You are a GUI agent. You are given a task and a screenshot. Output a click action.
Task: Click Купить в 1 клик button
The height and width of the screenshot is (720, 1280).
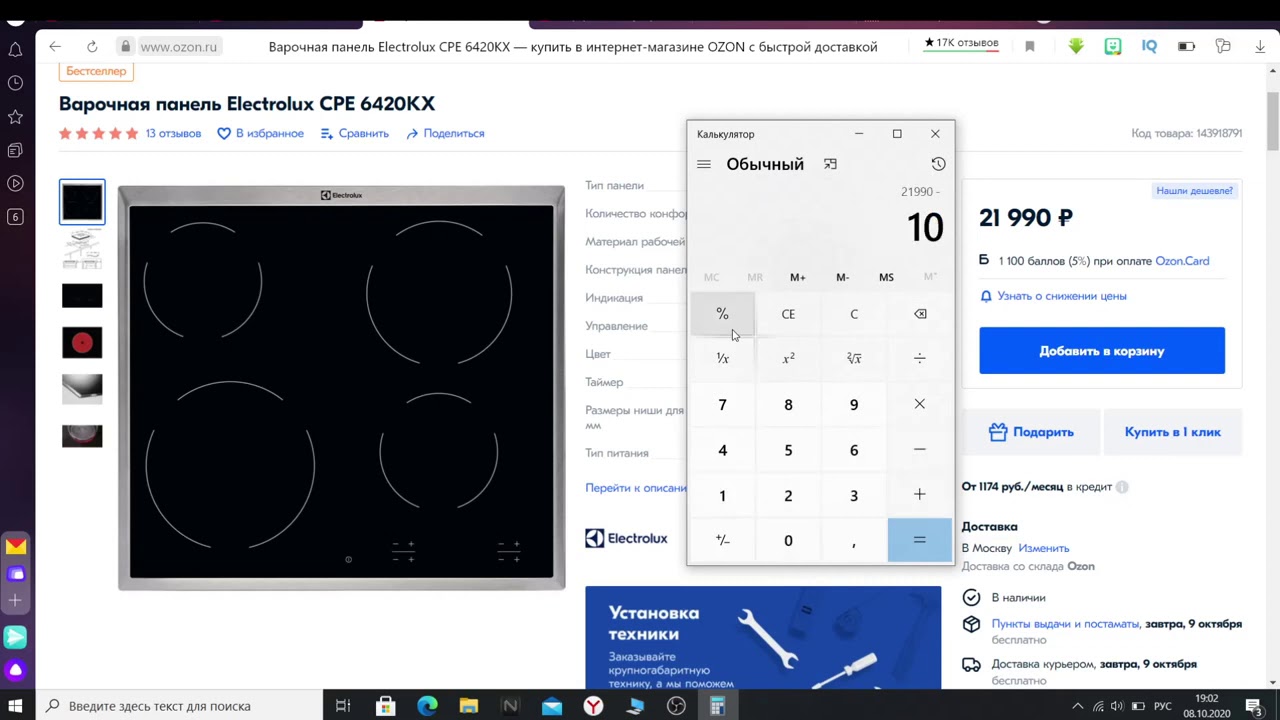click(x=1172, y=432)
